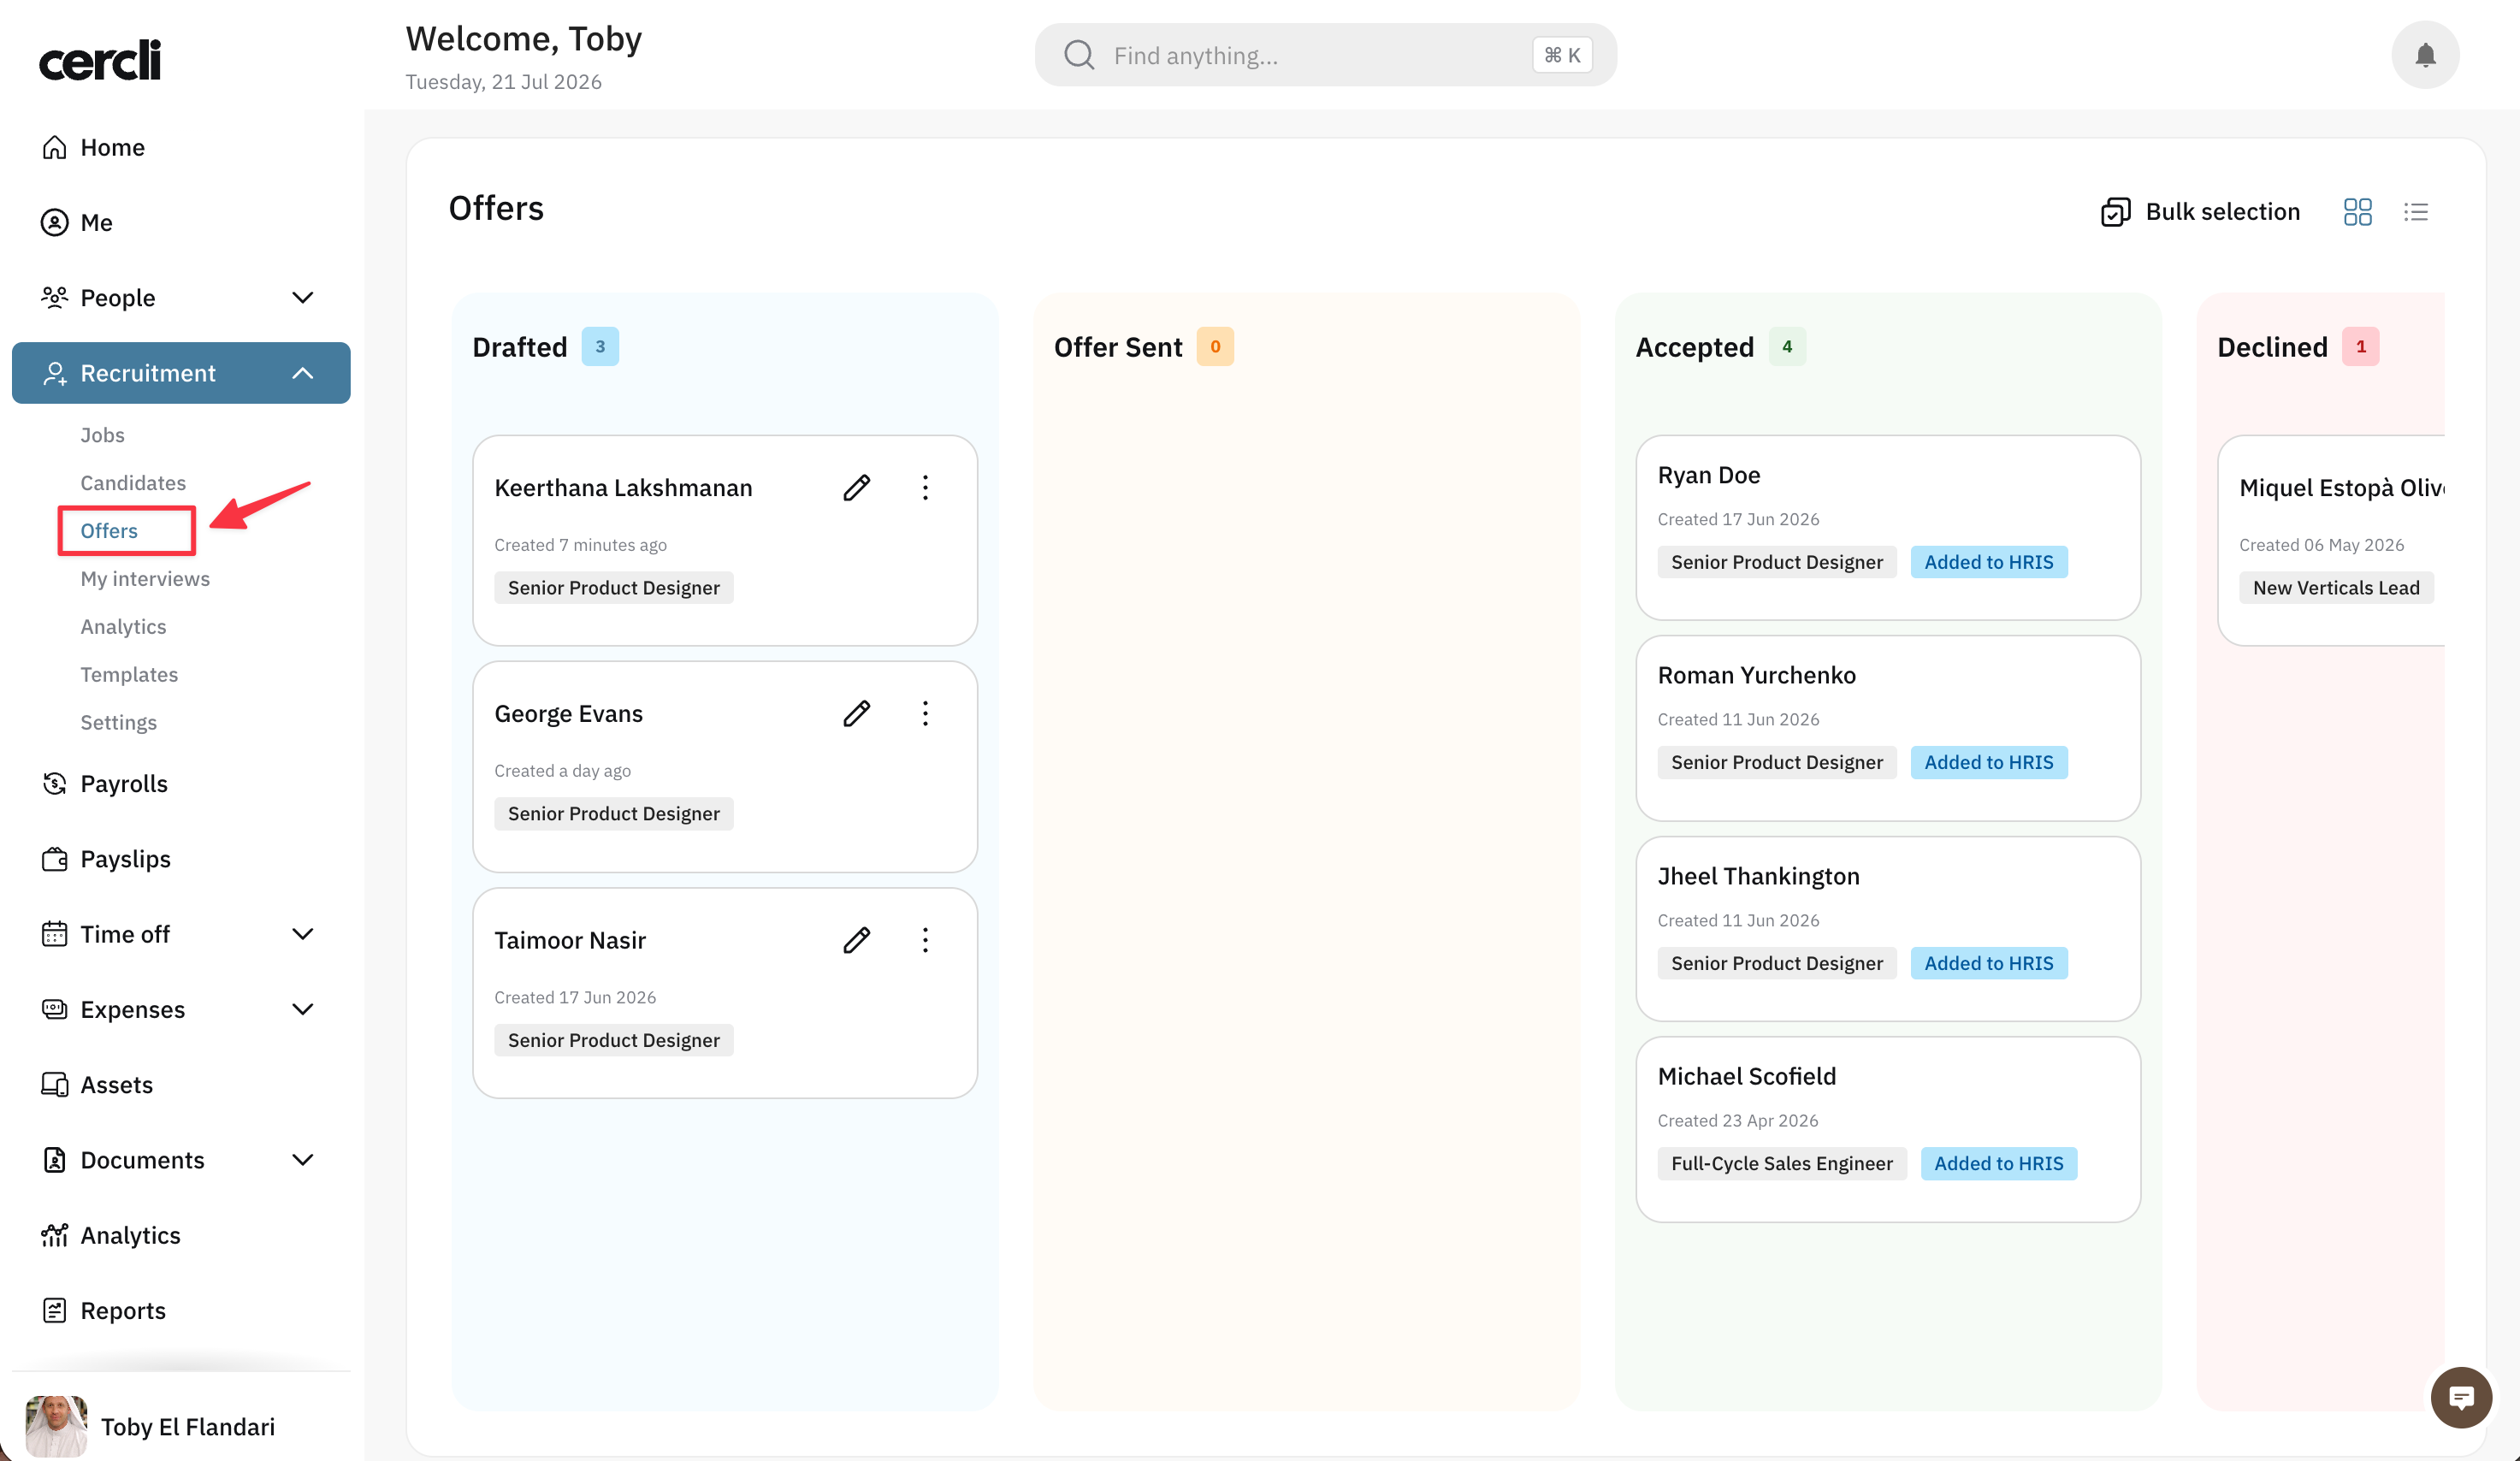Click the Reports icon in sidebar

[54, 1311]
